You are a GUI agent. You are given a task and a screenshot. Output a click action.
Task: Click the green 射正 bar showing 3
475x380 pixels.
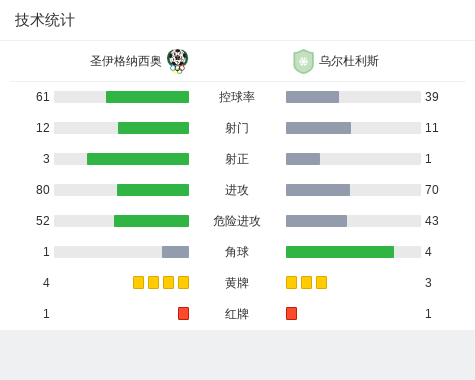[138, 159]
